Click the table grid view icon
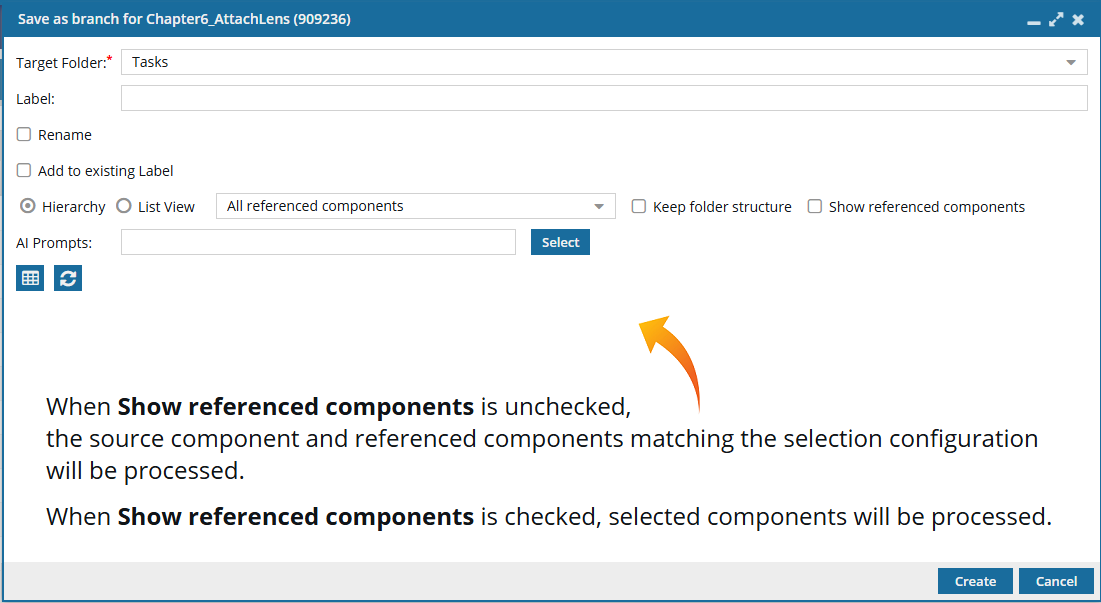1101x603 pixels. (30, 278)
